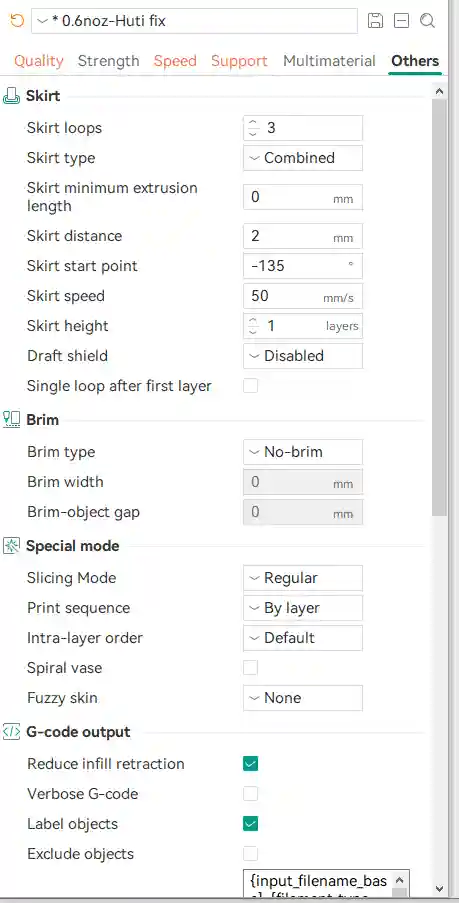The width and height of the screenshot is (459, 903).
Task: Open the Print sequence By layer dropdown
Action: (303, 608)
